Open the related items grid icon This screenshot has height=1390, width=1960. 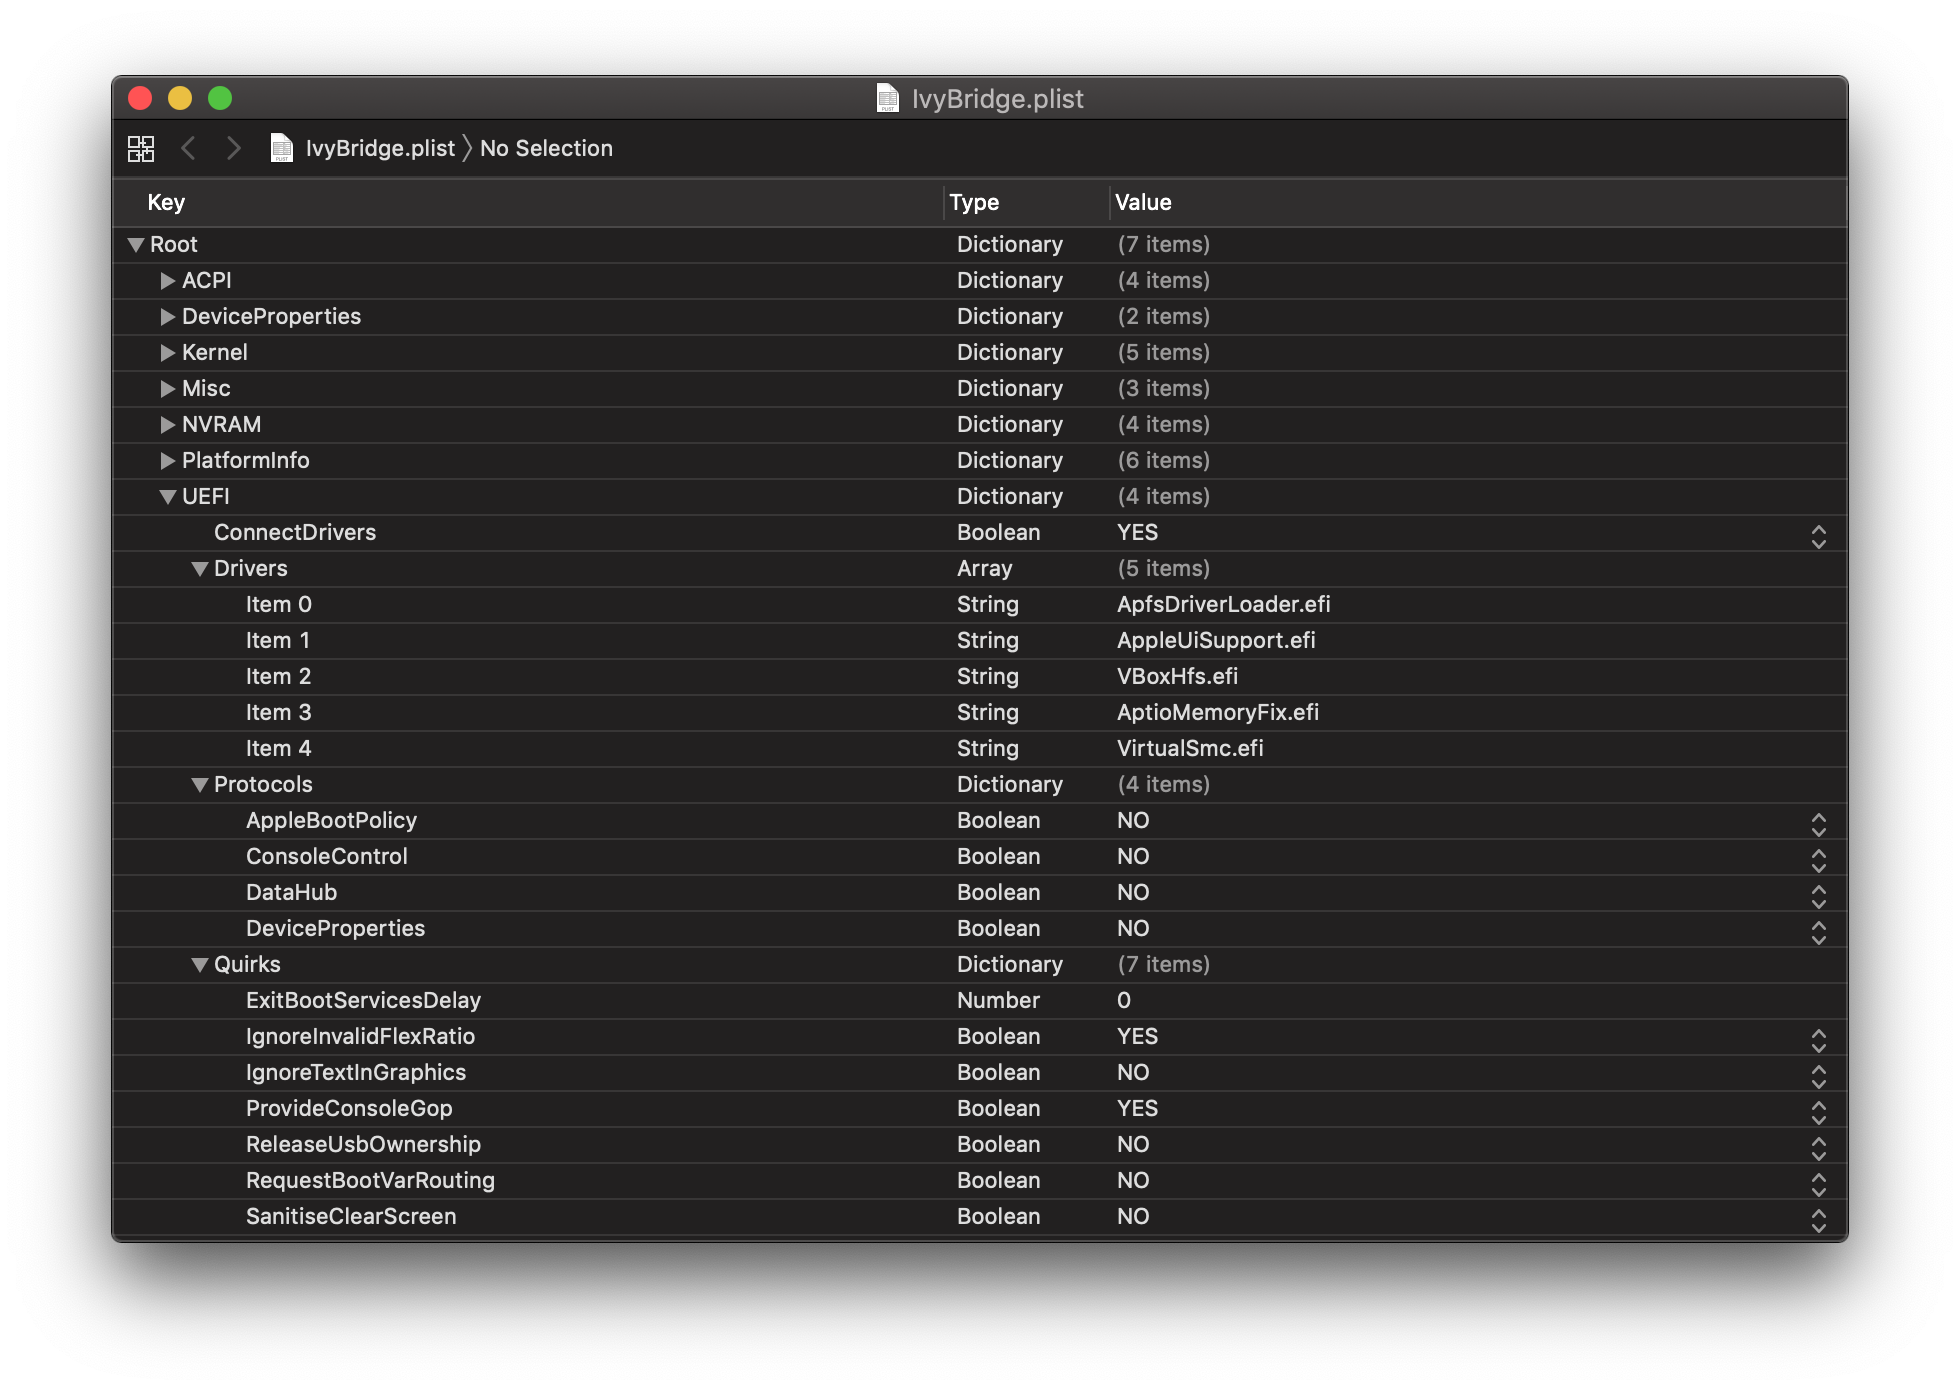click(141, 149)
